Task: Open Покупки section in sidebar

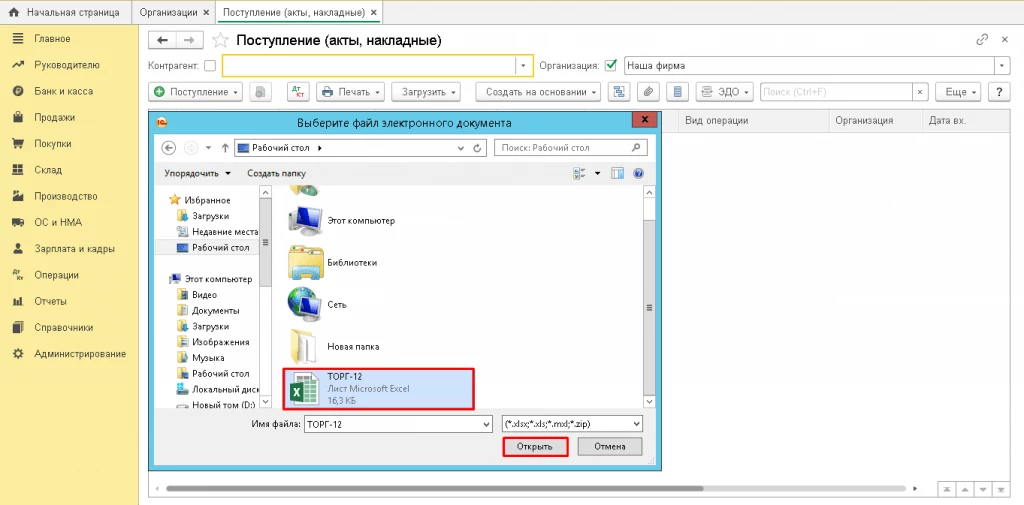Action: click(x=53, y=144)
